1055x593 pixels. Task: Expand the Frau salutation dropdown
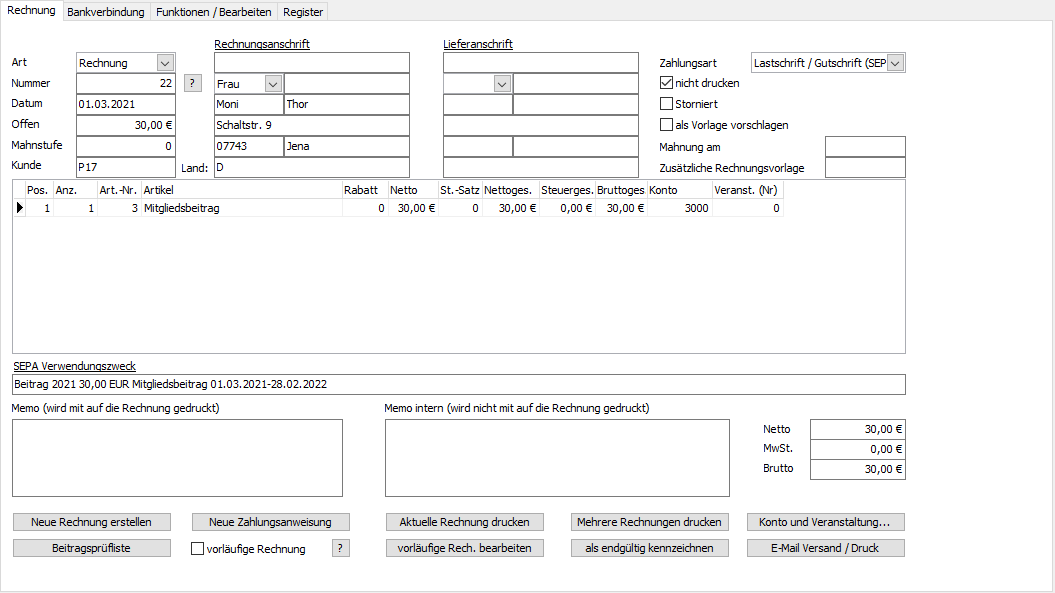(x=272, y=84)
